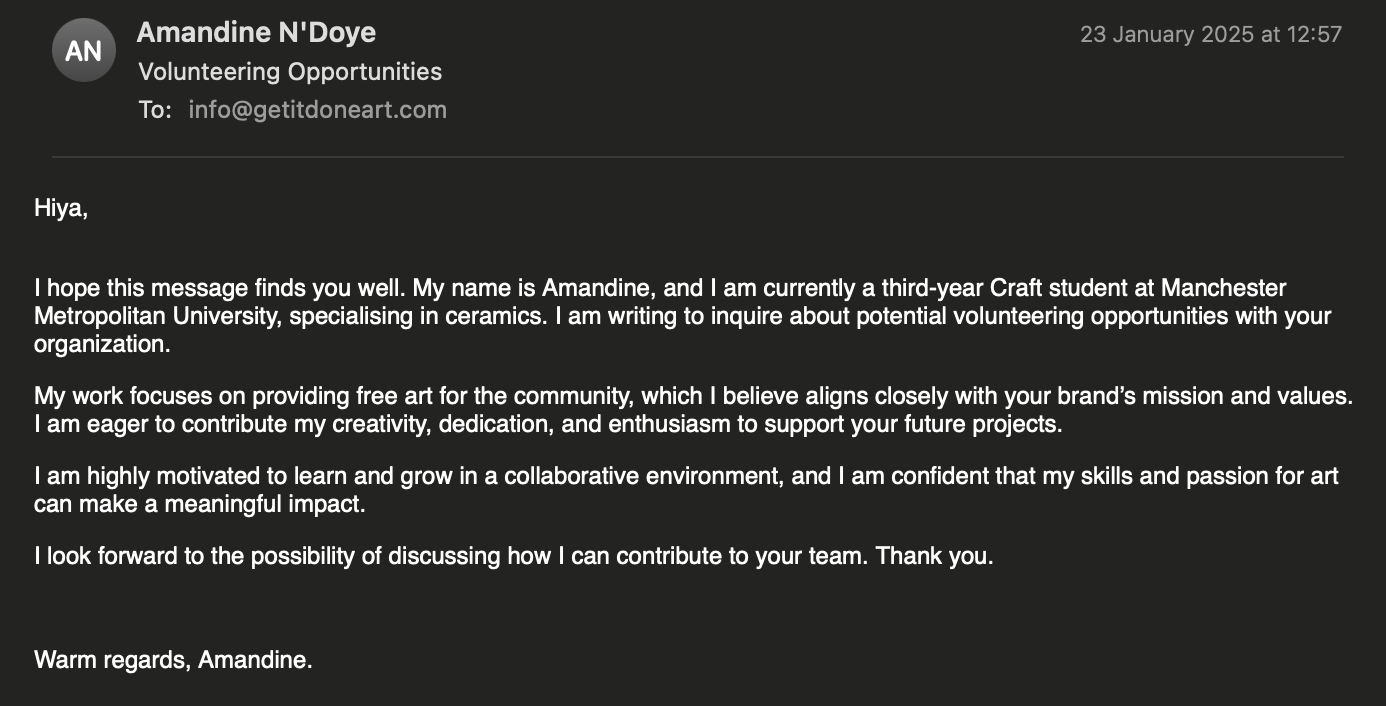Screen dimensions: 1386x706
Task: Click sender name Amandine N'Doye
Action: tap(256, 33)
